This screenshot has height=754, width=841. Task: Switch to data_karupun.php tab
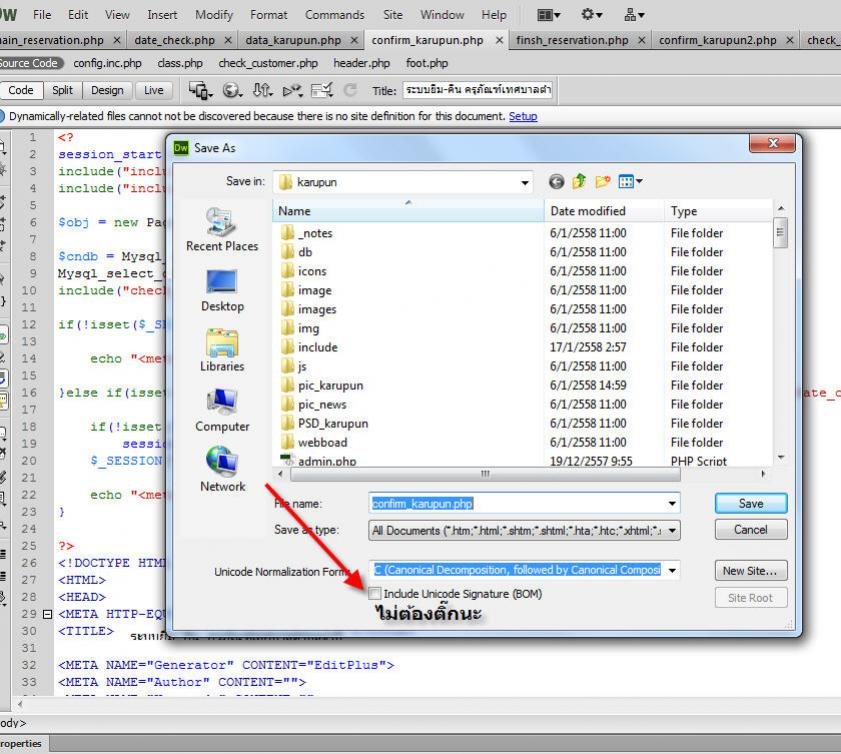click(x=293, y=40)
